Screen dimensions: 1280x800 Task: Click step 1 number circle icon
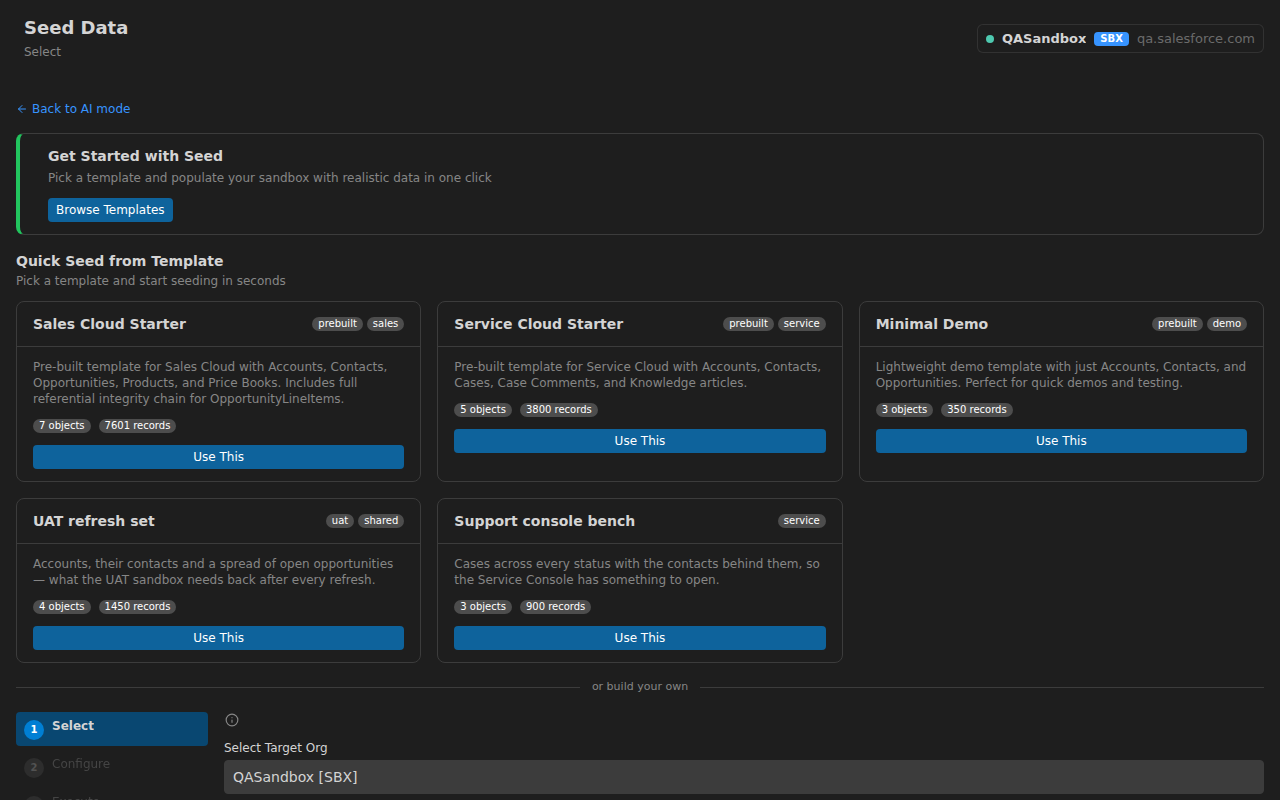tap(34, 730)
